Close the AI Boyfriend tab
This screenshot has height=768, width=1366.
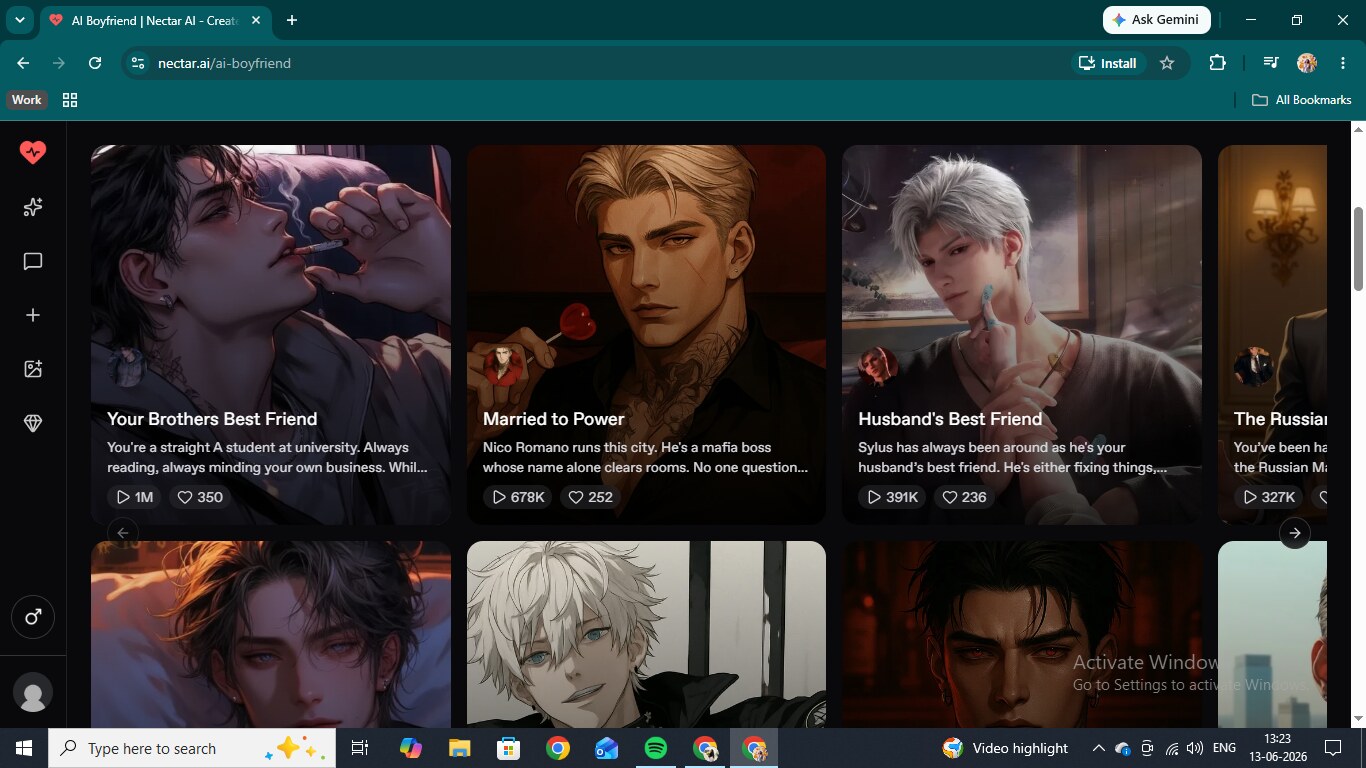[x=256, y=20]
